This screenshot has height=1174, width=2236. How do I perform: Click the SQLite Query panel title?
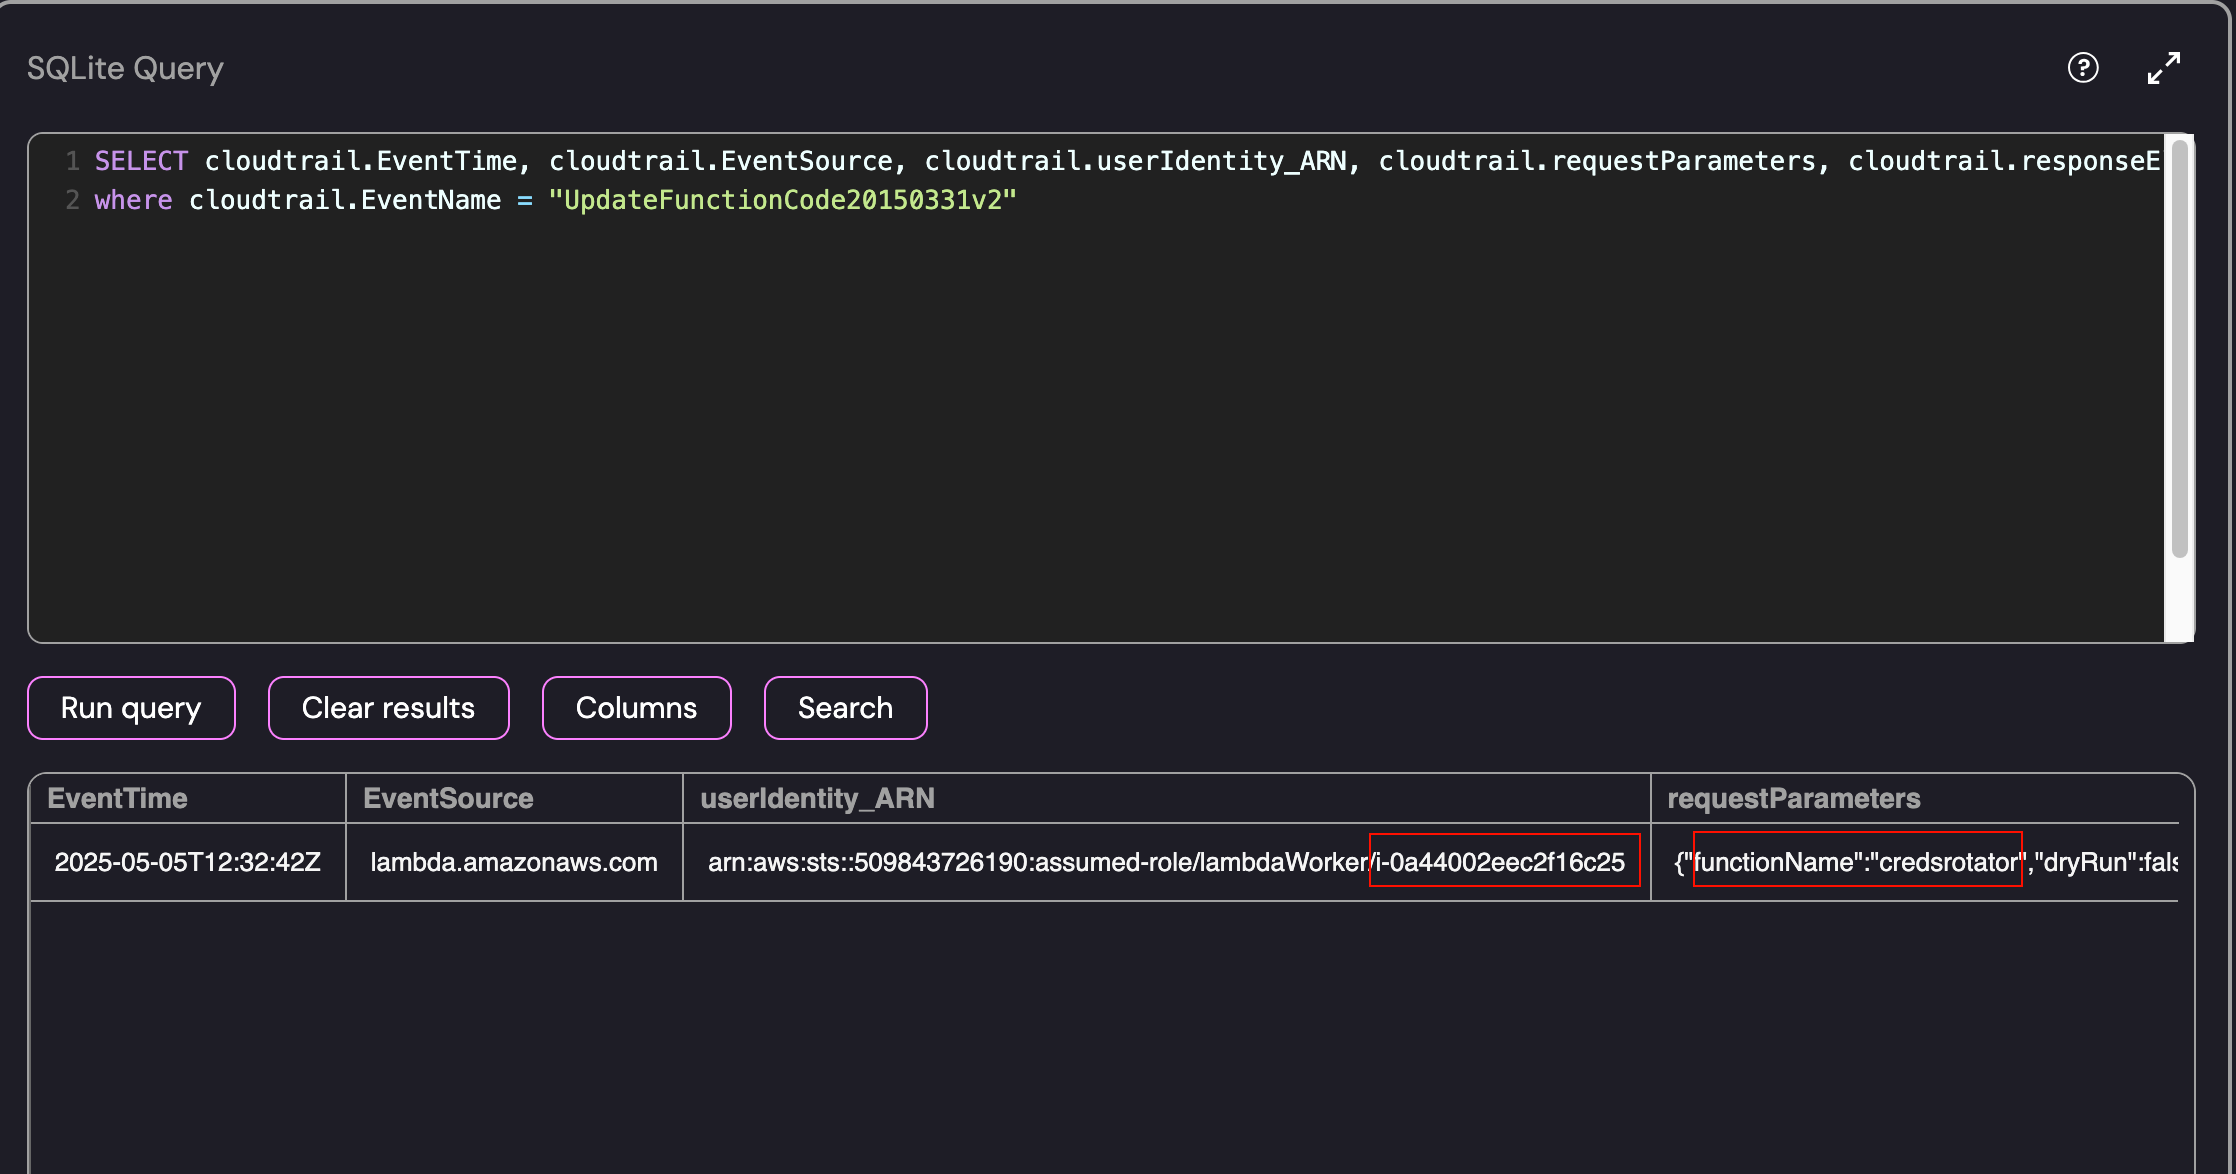click(125, 68)
